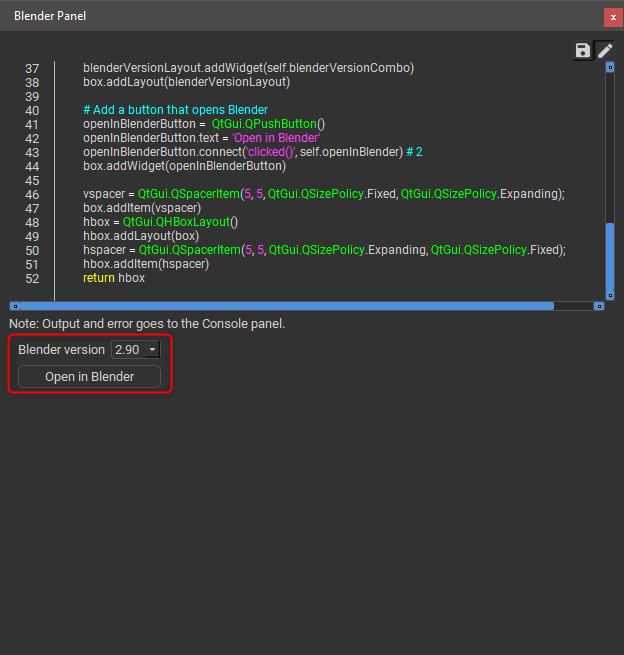The image size is (624, 655).
Task: Click the 'Open in Blender' string on line 42
Action: (x=276, y=138)
